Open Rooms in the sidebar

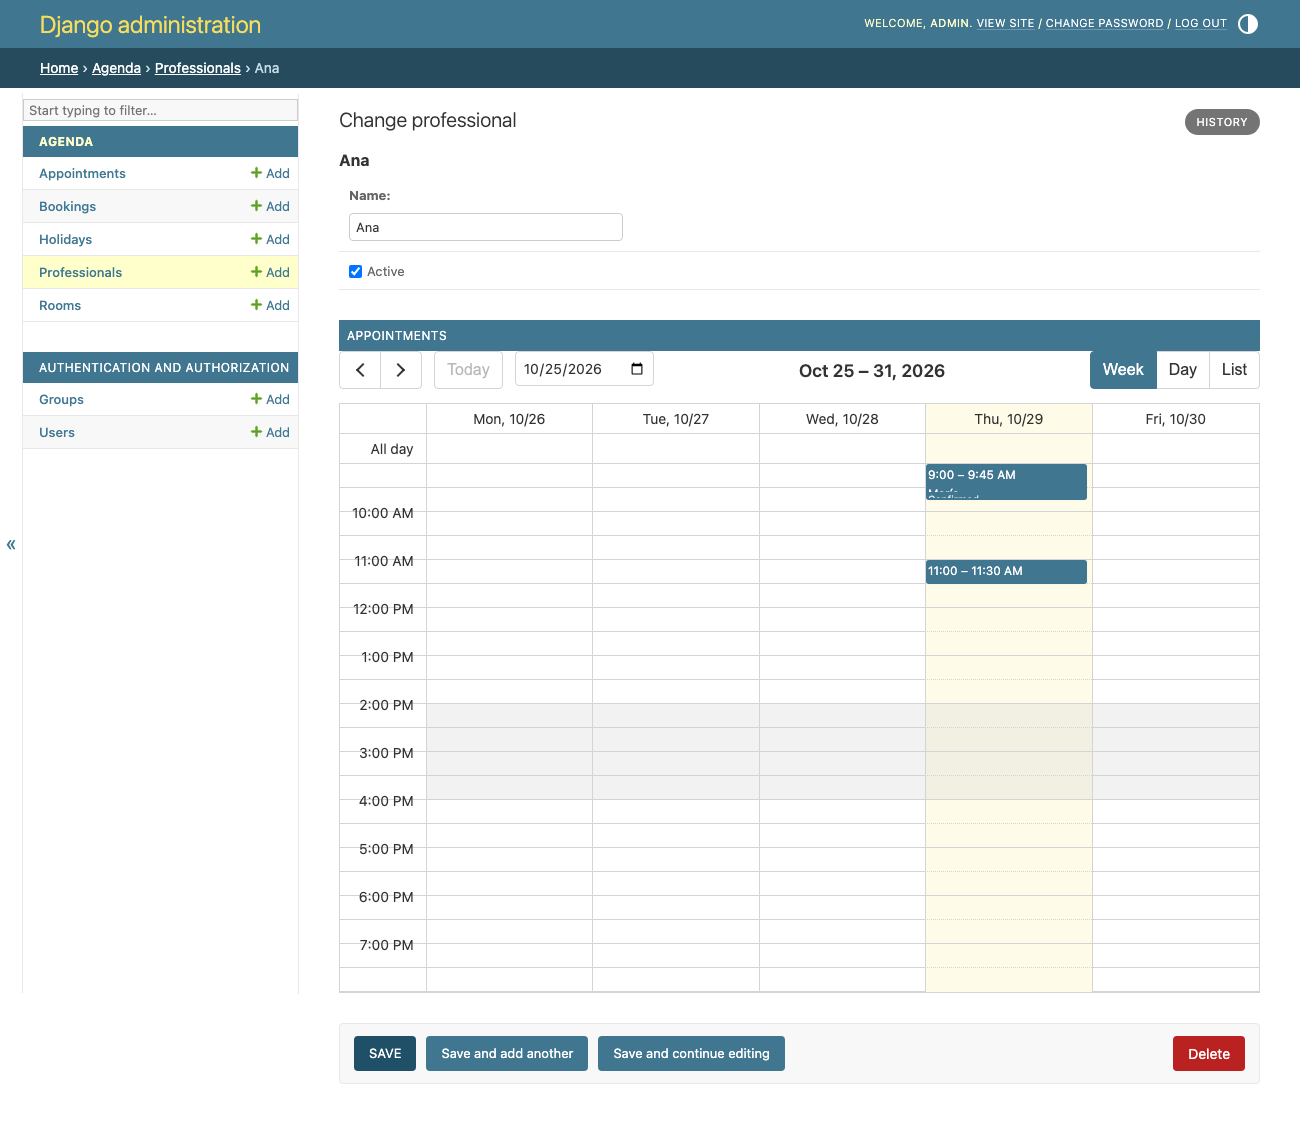(60, 305)
